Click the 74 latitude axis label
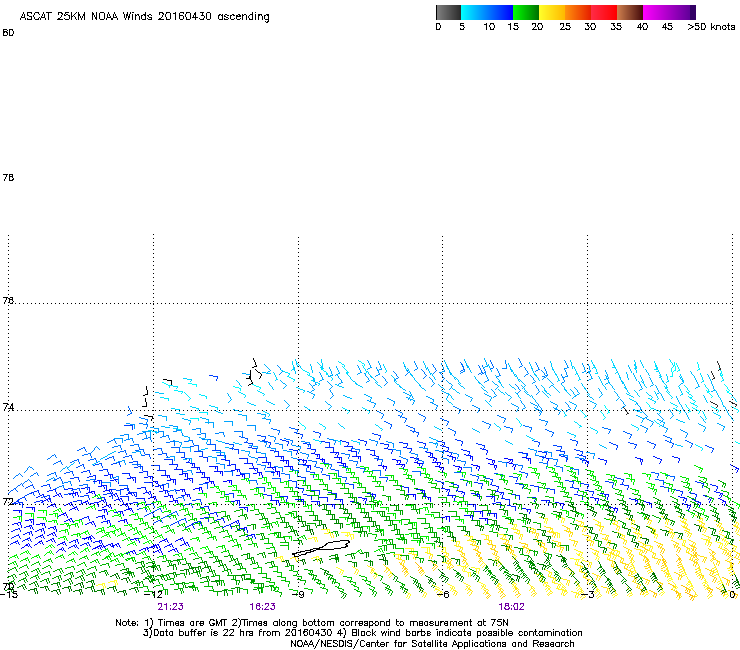This screenshot has width=740, height=650. 8,407
